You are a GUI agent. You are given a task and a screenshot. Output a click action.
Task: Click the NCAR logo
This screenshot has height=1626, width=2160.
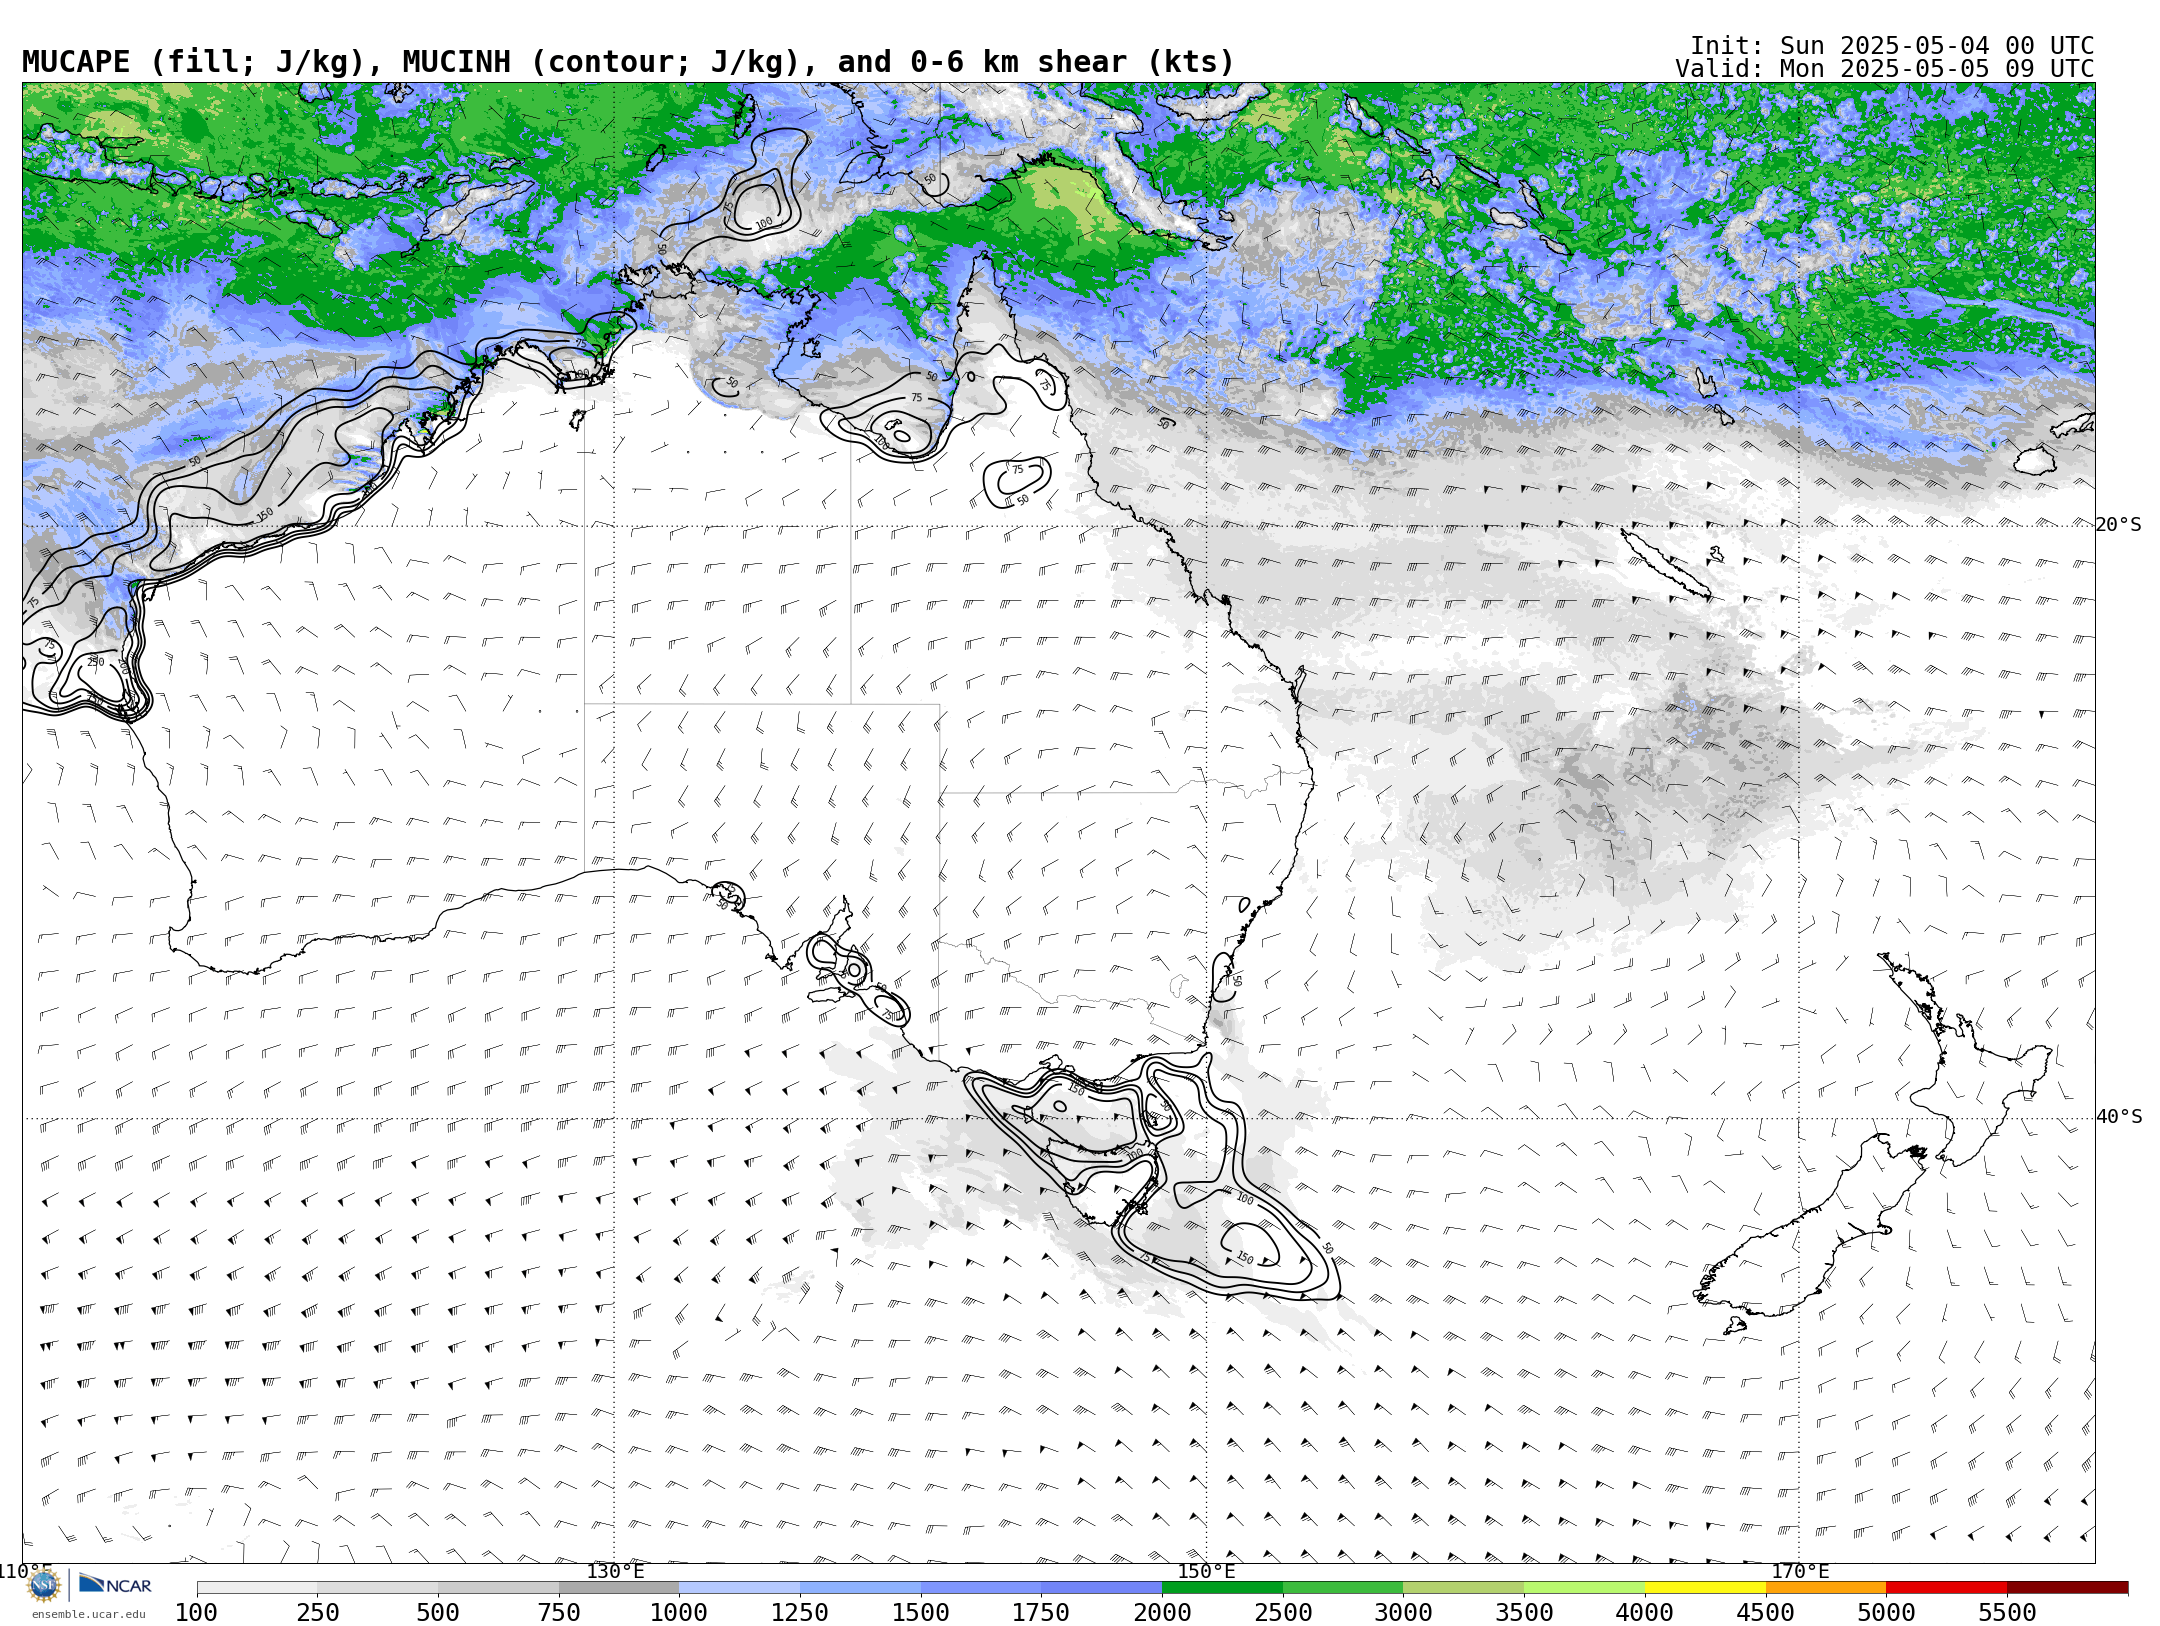coord(115,1585)
